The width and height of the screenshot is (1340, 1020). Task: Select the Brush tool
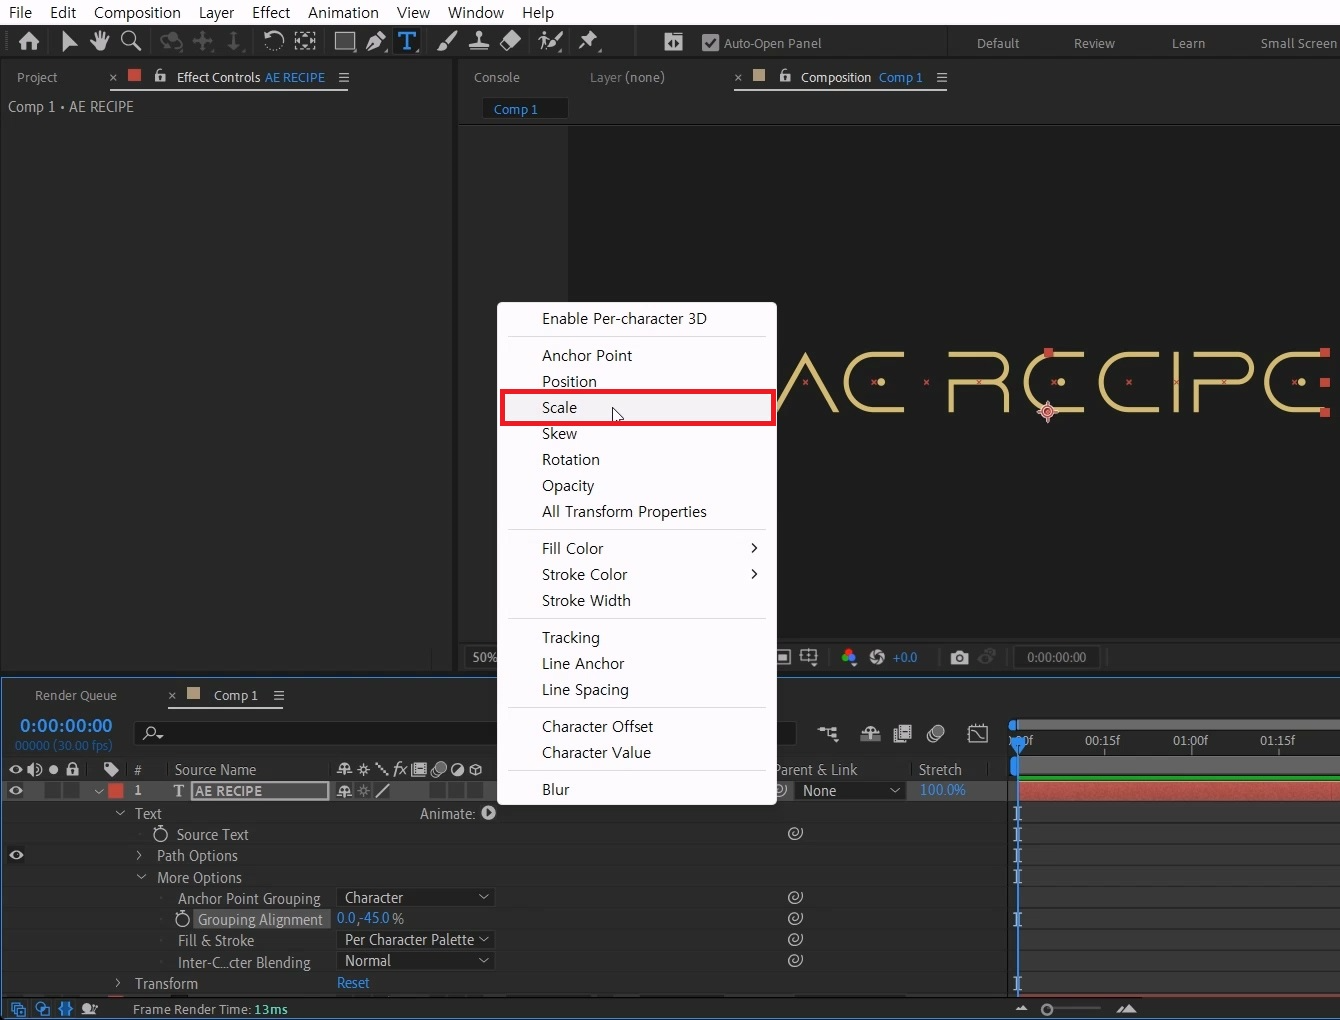(x=447, y=41)
